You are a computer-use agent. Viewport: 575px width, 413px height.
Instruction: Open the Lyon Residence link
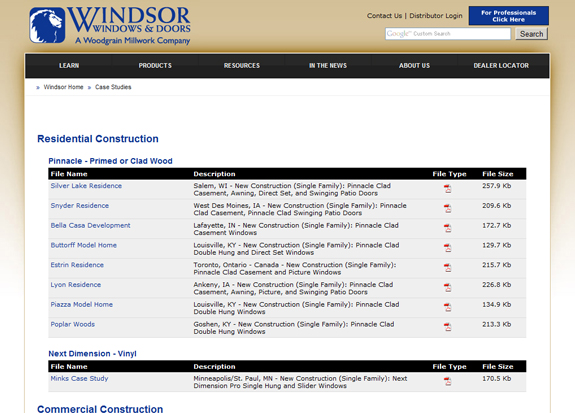(76, 285)
